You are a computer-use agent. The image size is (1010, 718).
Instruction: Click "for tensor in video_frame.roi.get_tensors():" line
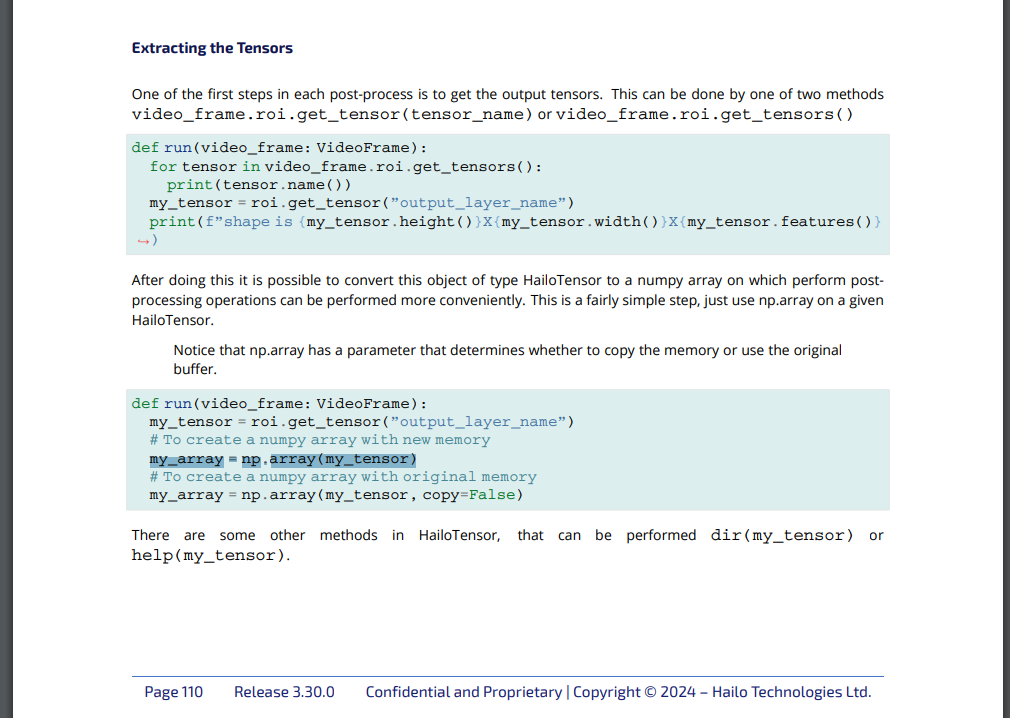tap(345, 166)
